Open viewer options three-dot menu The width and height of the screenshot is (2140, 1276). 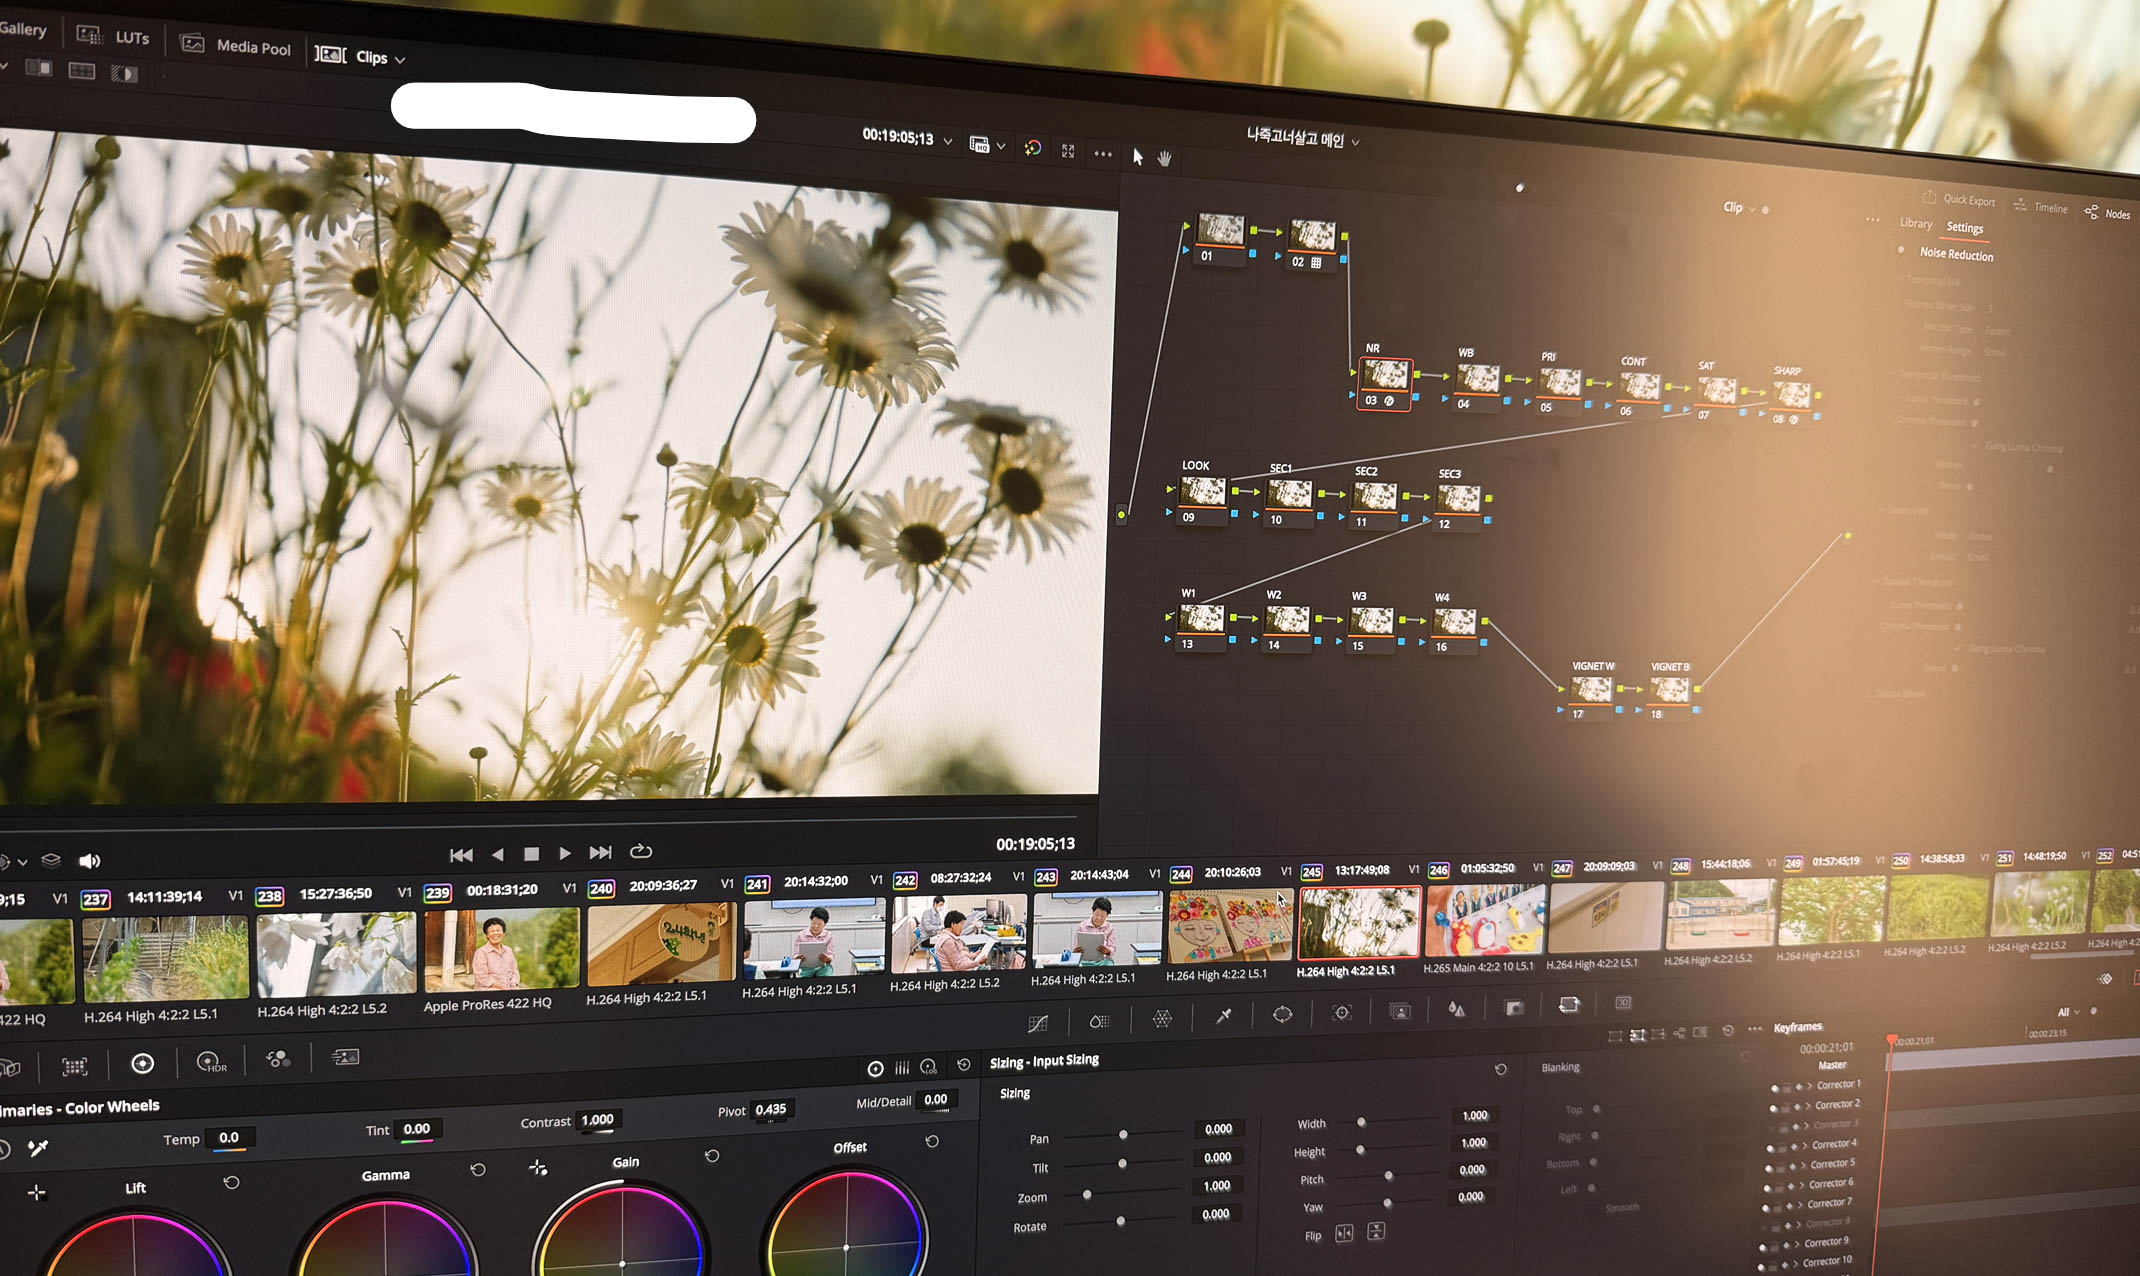click(1103, 154)
